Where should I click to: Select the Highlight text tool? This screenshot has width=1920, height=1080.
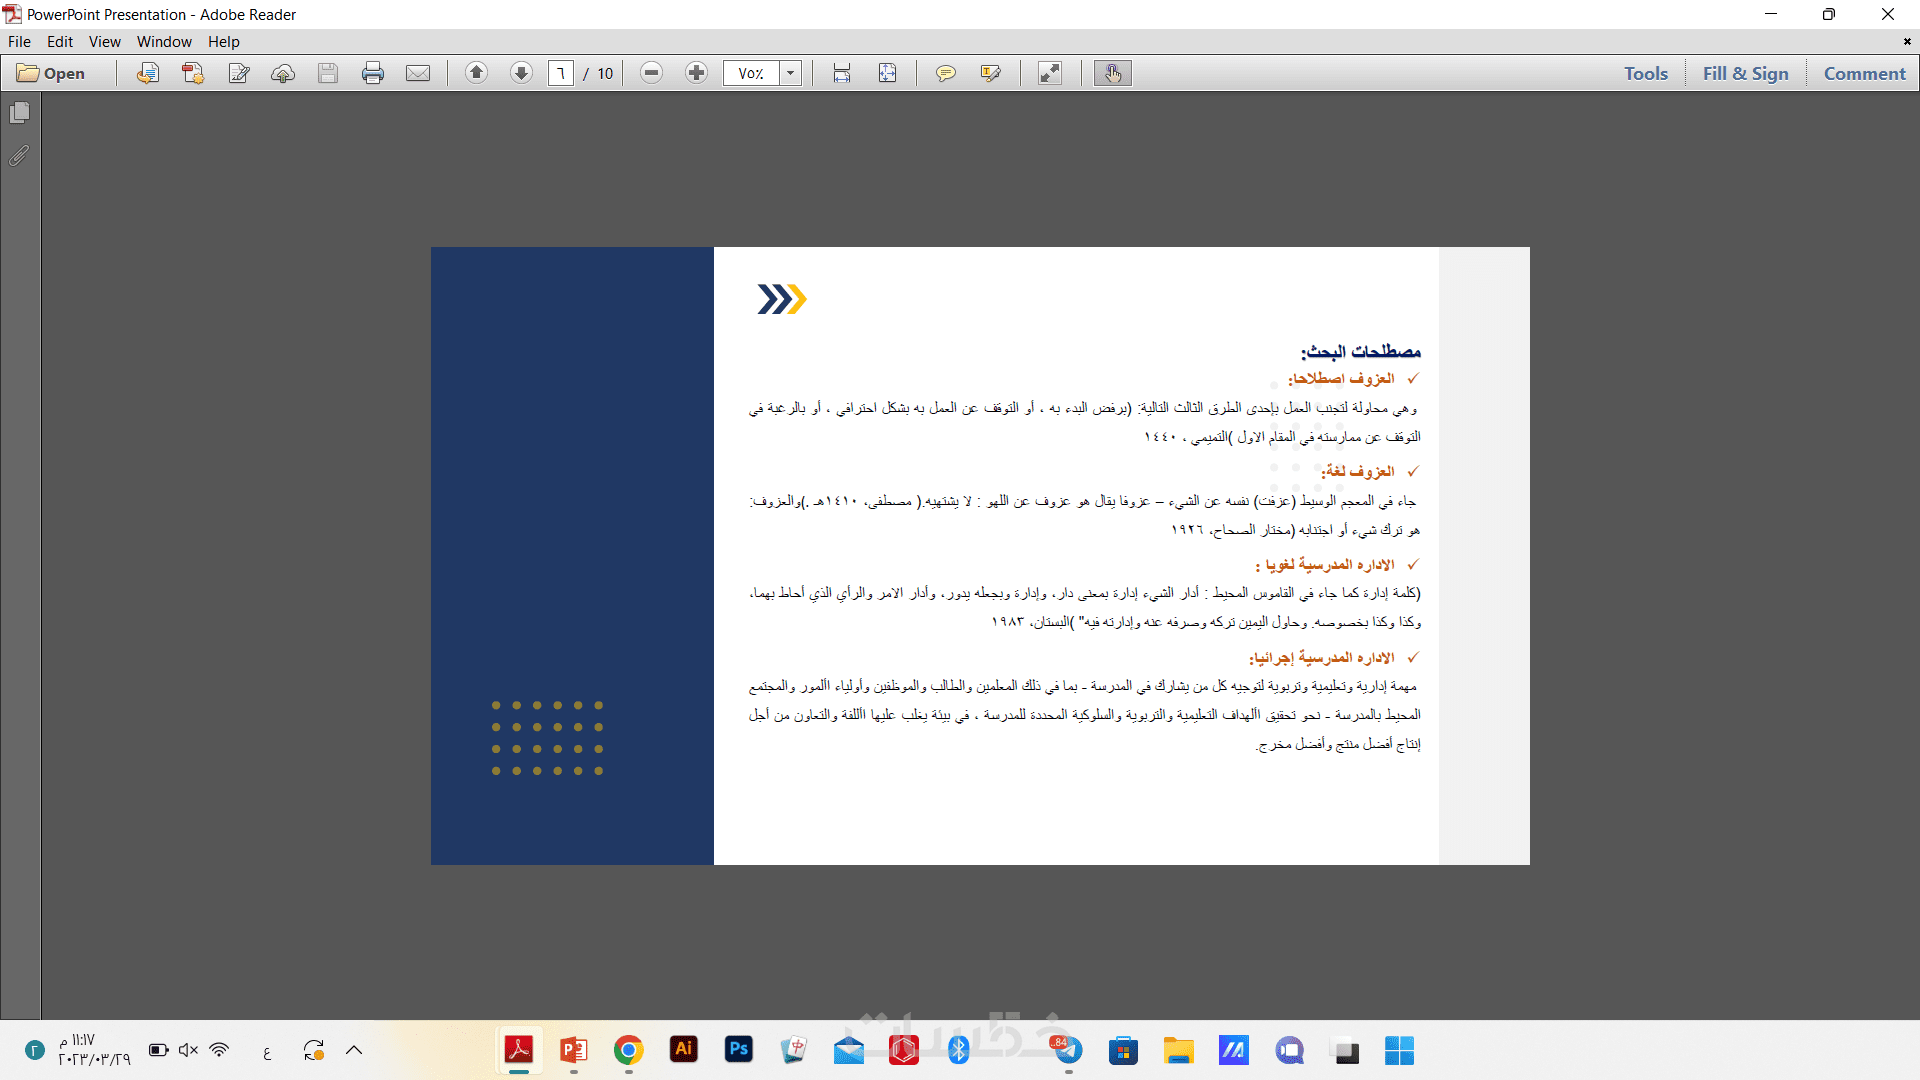[991, 73]
